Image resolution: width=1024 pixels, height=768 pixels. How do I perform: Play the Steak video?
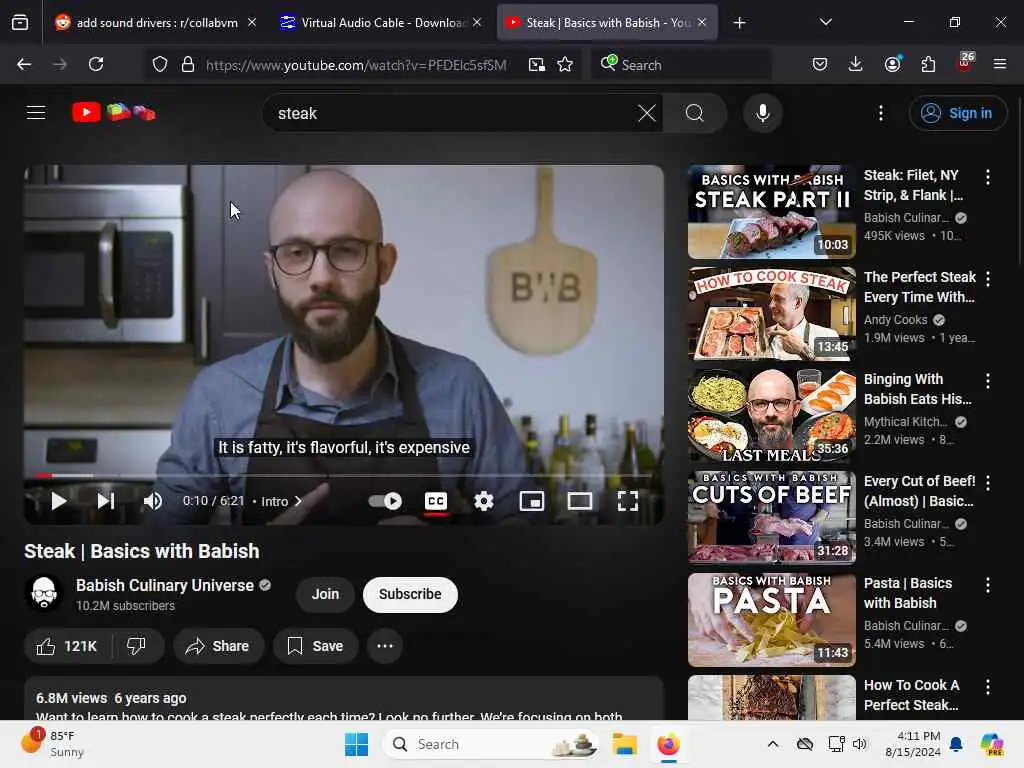[59, 501]
